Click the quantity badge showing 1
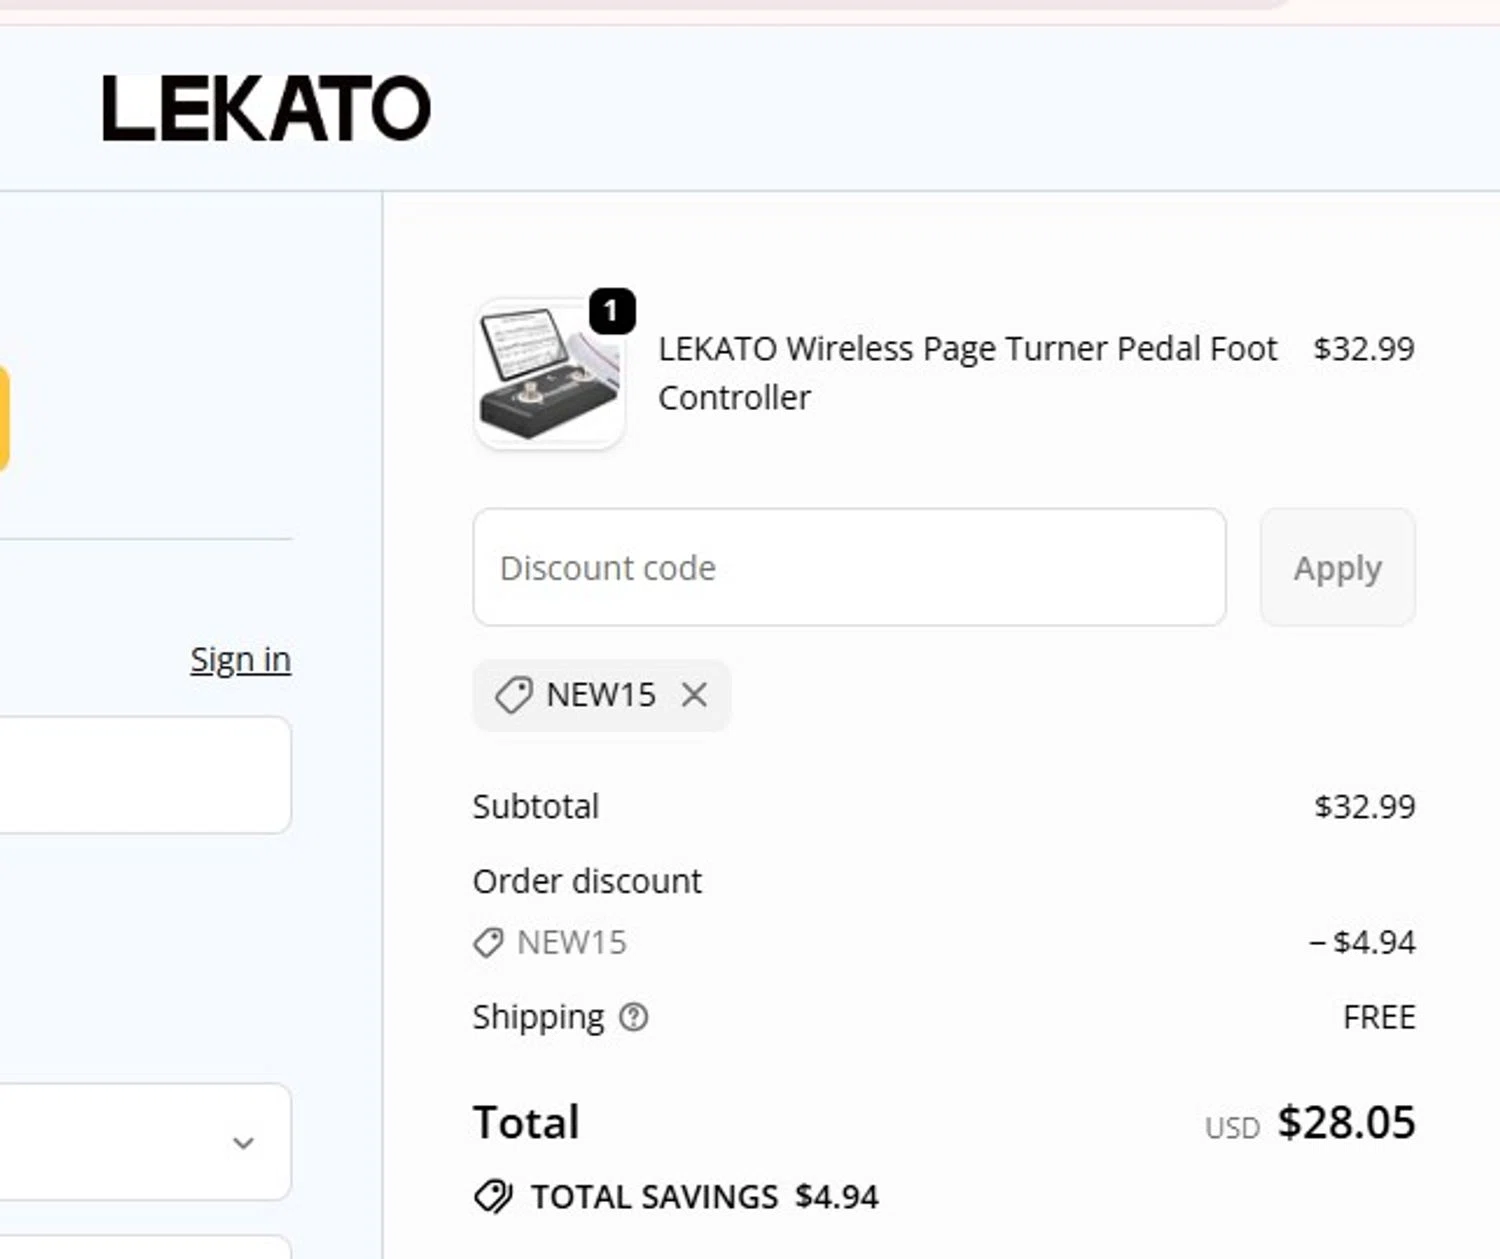Screen dimensions: 1500x1259 612,311
